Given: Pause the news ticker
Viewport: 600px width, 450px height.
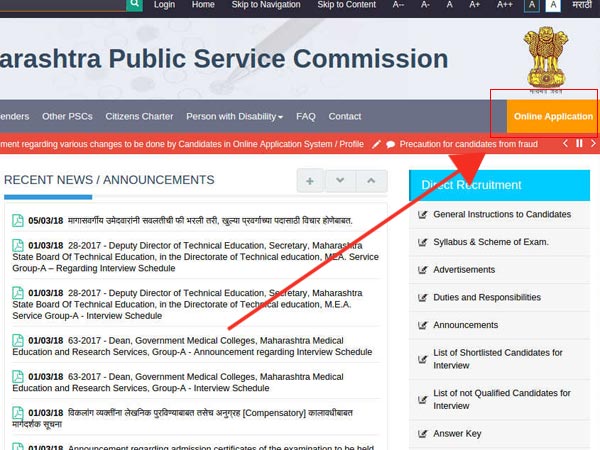Looking at the screenshot, I should coord(579,143).
